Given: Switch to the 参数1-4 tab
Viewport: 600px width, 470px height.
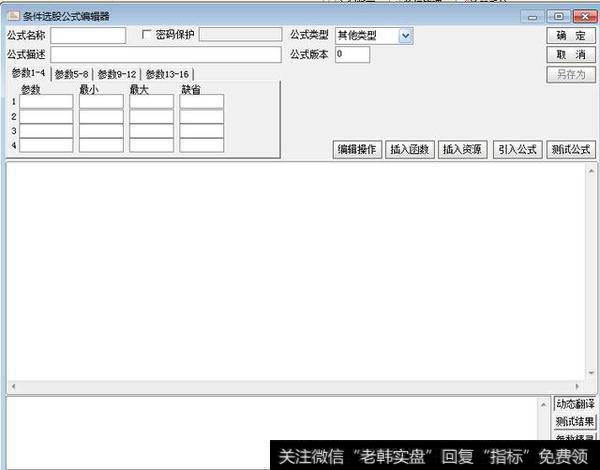Looking at the screenshot, I should point(28,73).
